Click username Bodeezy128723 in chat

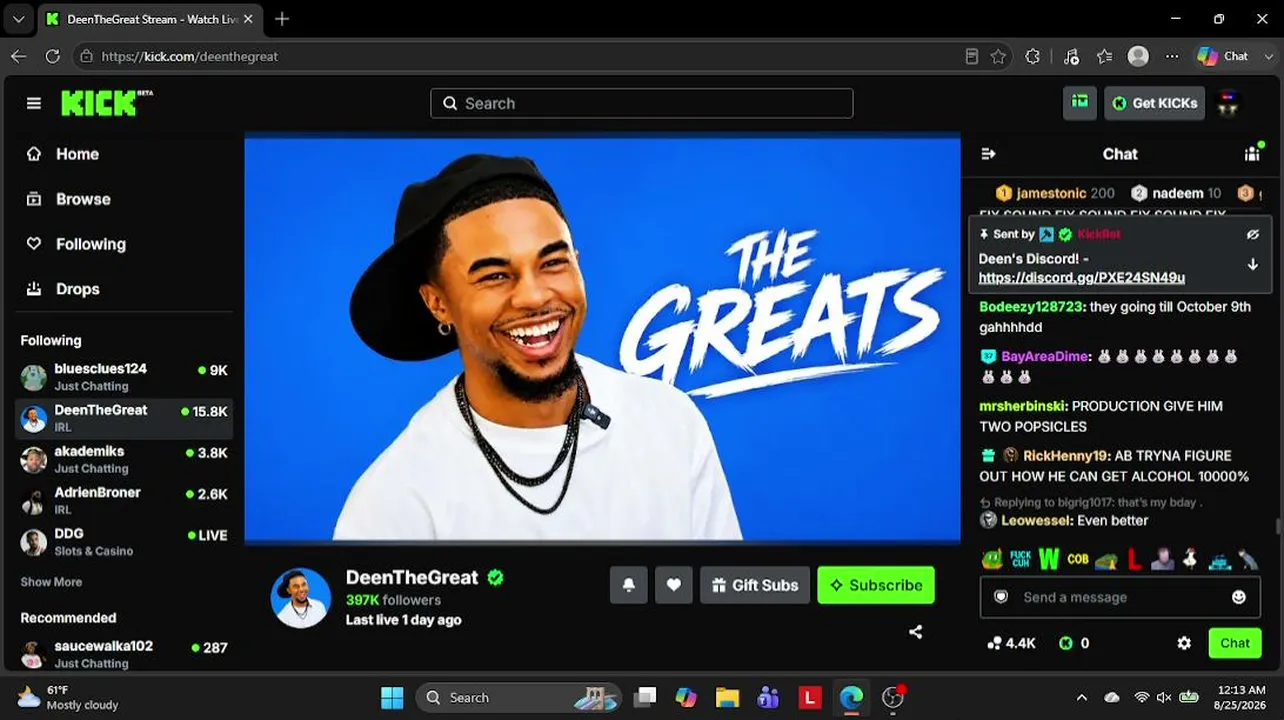(x=1031, y=307)
